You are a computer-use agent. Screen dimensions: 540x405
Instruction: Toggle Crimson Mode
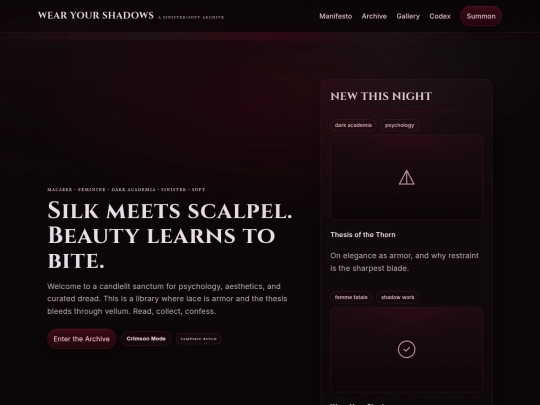pyautogui.click(x=146, y=339)
